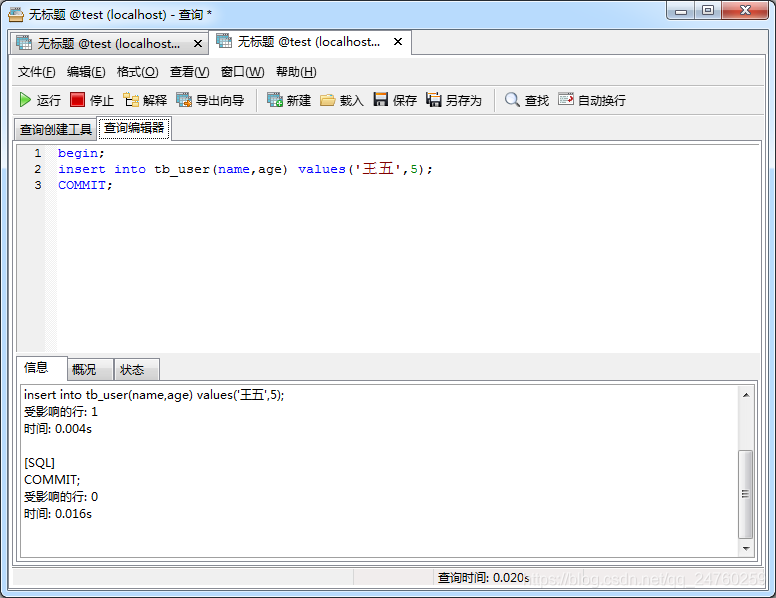Click the status bar '查询时间: 0.020s' entry
This screenshot has width=776, height=598.
484,578
